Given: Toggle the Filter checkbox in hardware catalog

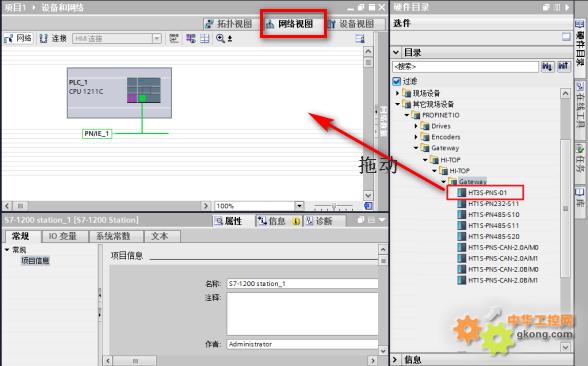Looking at the screenshot, I should tap(396, 81).
